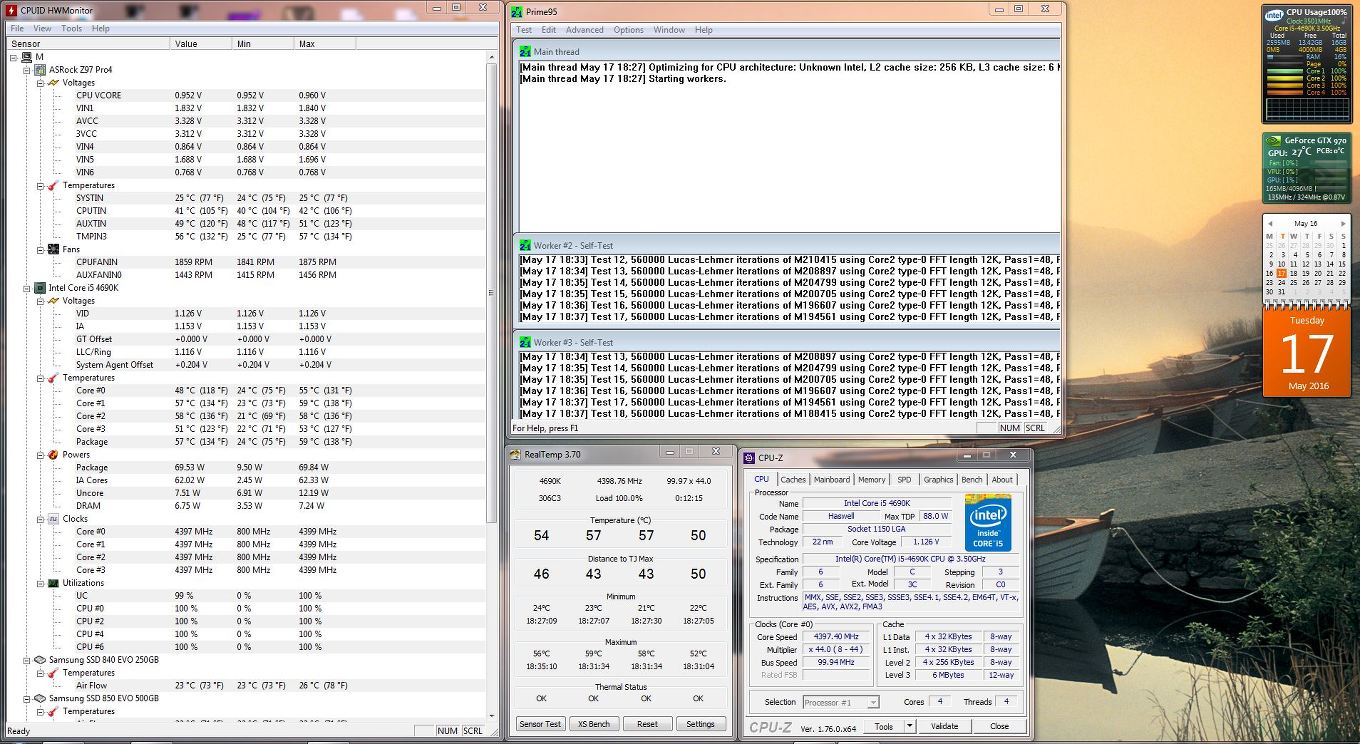Screen dimensions: 1360x744
Task: Click the Intel Core i5 logo in CPU-Z
Action: pos(987,523)
